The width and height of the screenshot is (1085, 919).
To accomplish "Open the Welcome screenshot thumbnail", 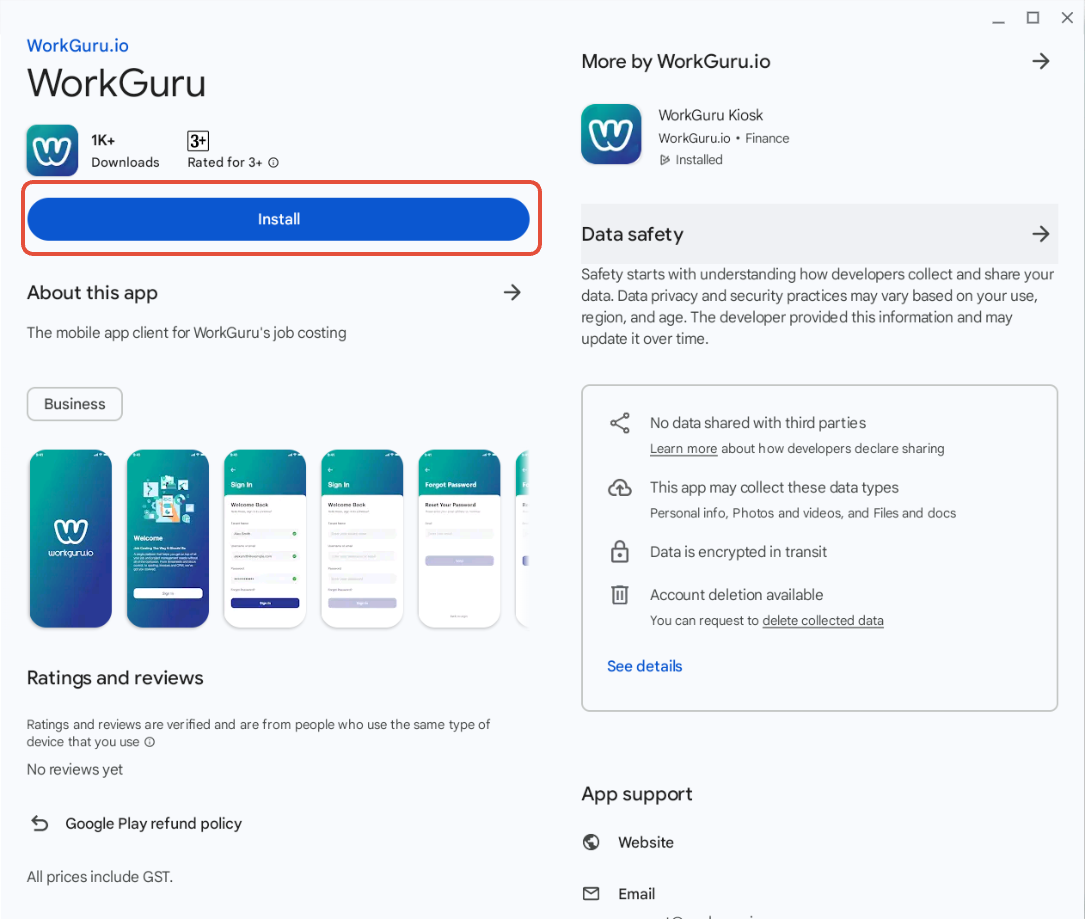I will point(167,539).
